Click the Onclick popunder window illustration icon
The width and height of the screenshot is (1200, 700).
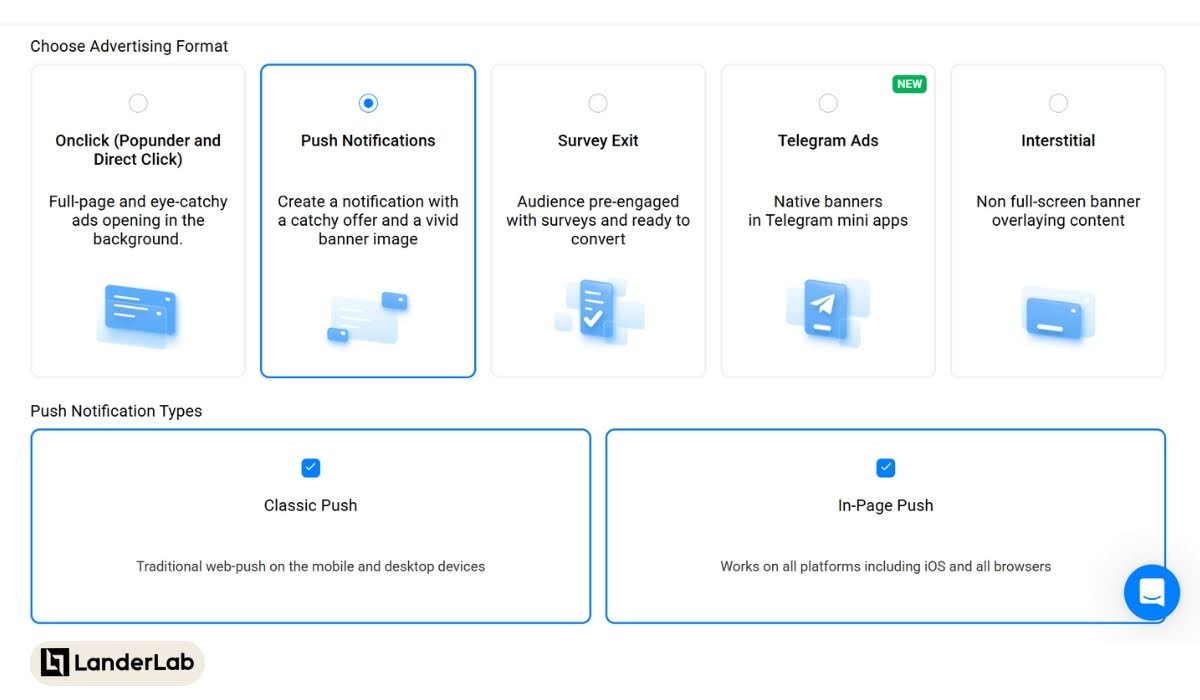coord(138,316)
